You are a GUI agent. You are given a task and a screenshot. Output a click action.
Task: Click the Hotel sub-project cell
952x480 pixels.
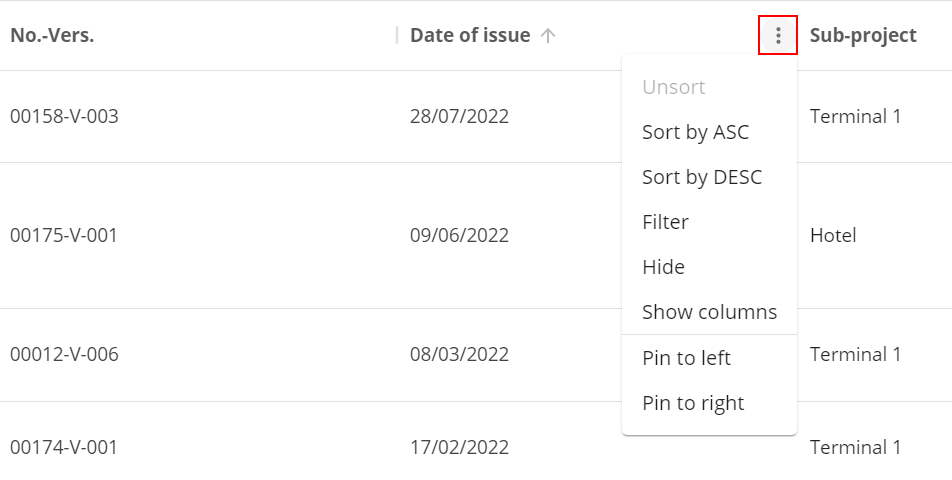click(833, 236)
